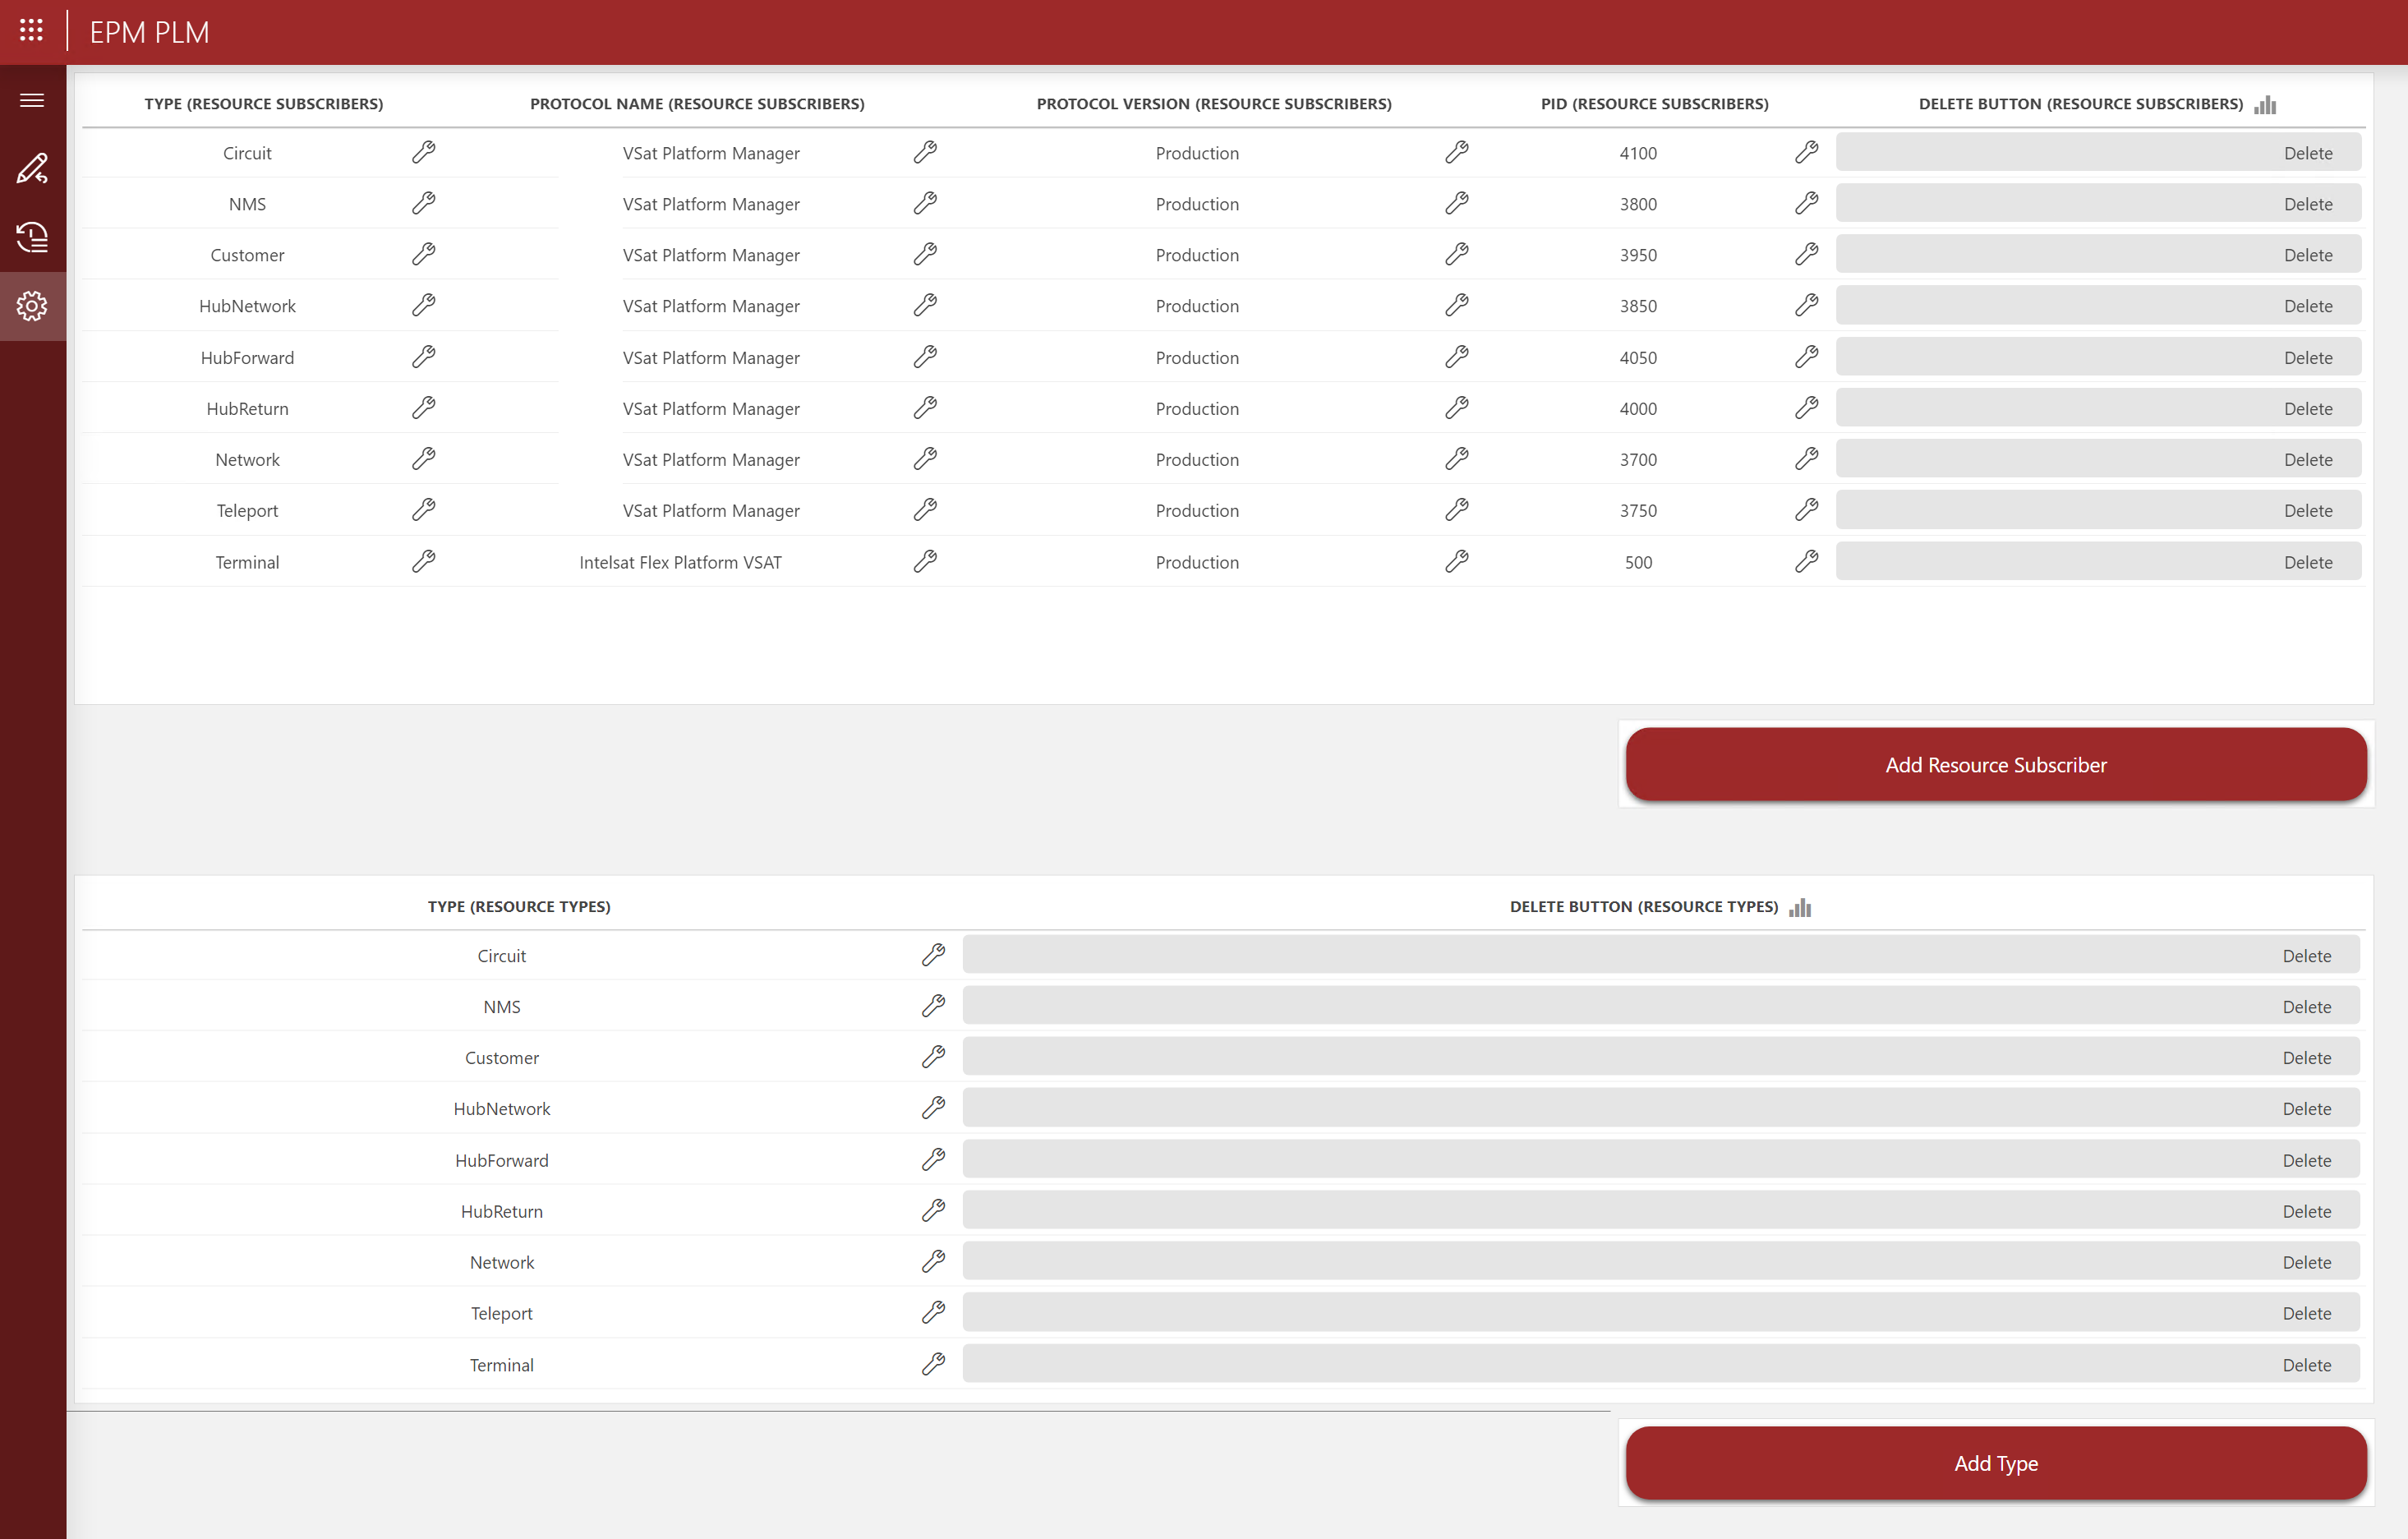Select PID value 4050
This screenshot has width=2408, height=1539.
pyautogui.click(x=1638, y=358)
